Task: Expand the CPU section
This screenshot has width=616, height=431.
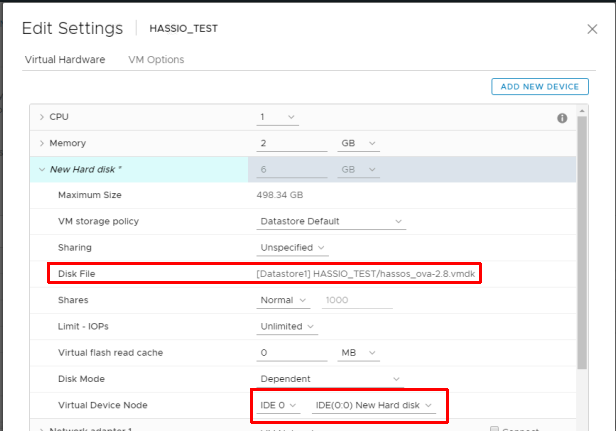Action: pos(42,117)
